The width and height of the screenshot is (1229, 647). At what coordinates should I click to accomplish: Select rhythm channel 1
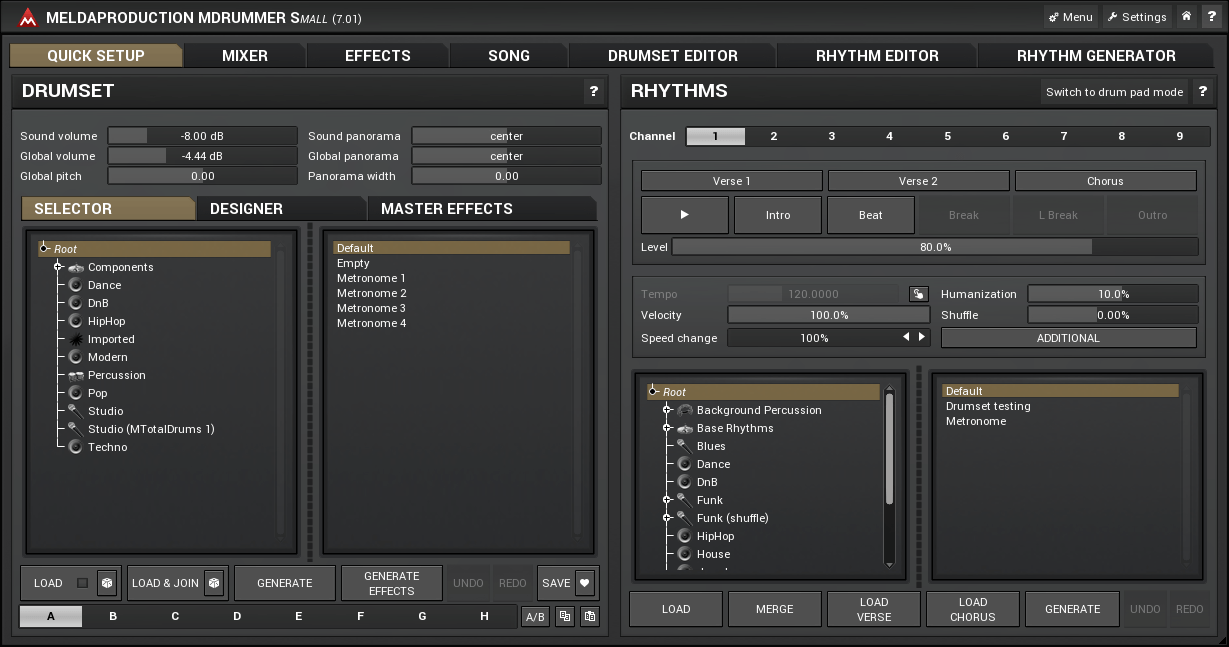point(716,136)
